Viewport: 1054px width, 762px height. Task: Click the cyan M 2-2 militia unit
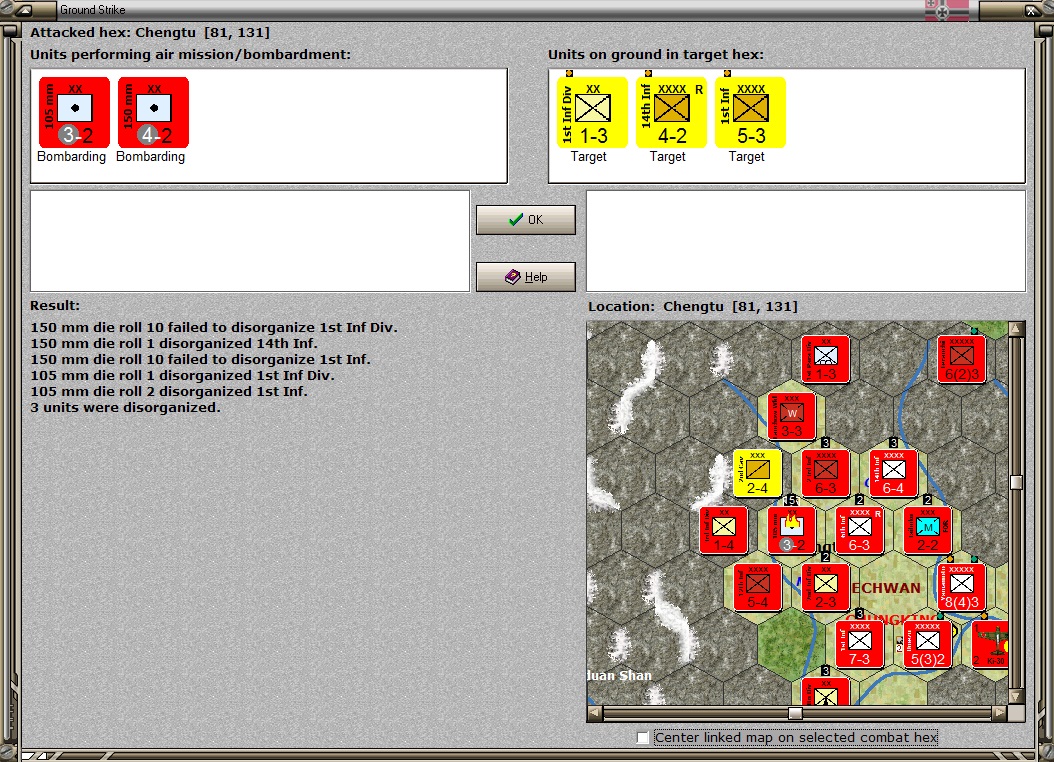[927, 530]
